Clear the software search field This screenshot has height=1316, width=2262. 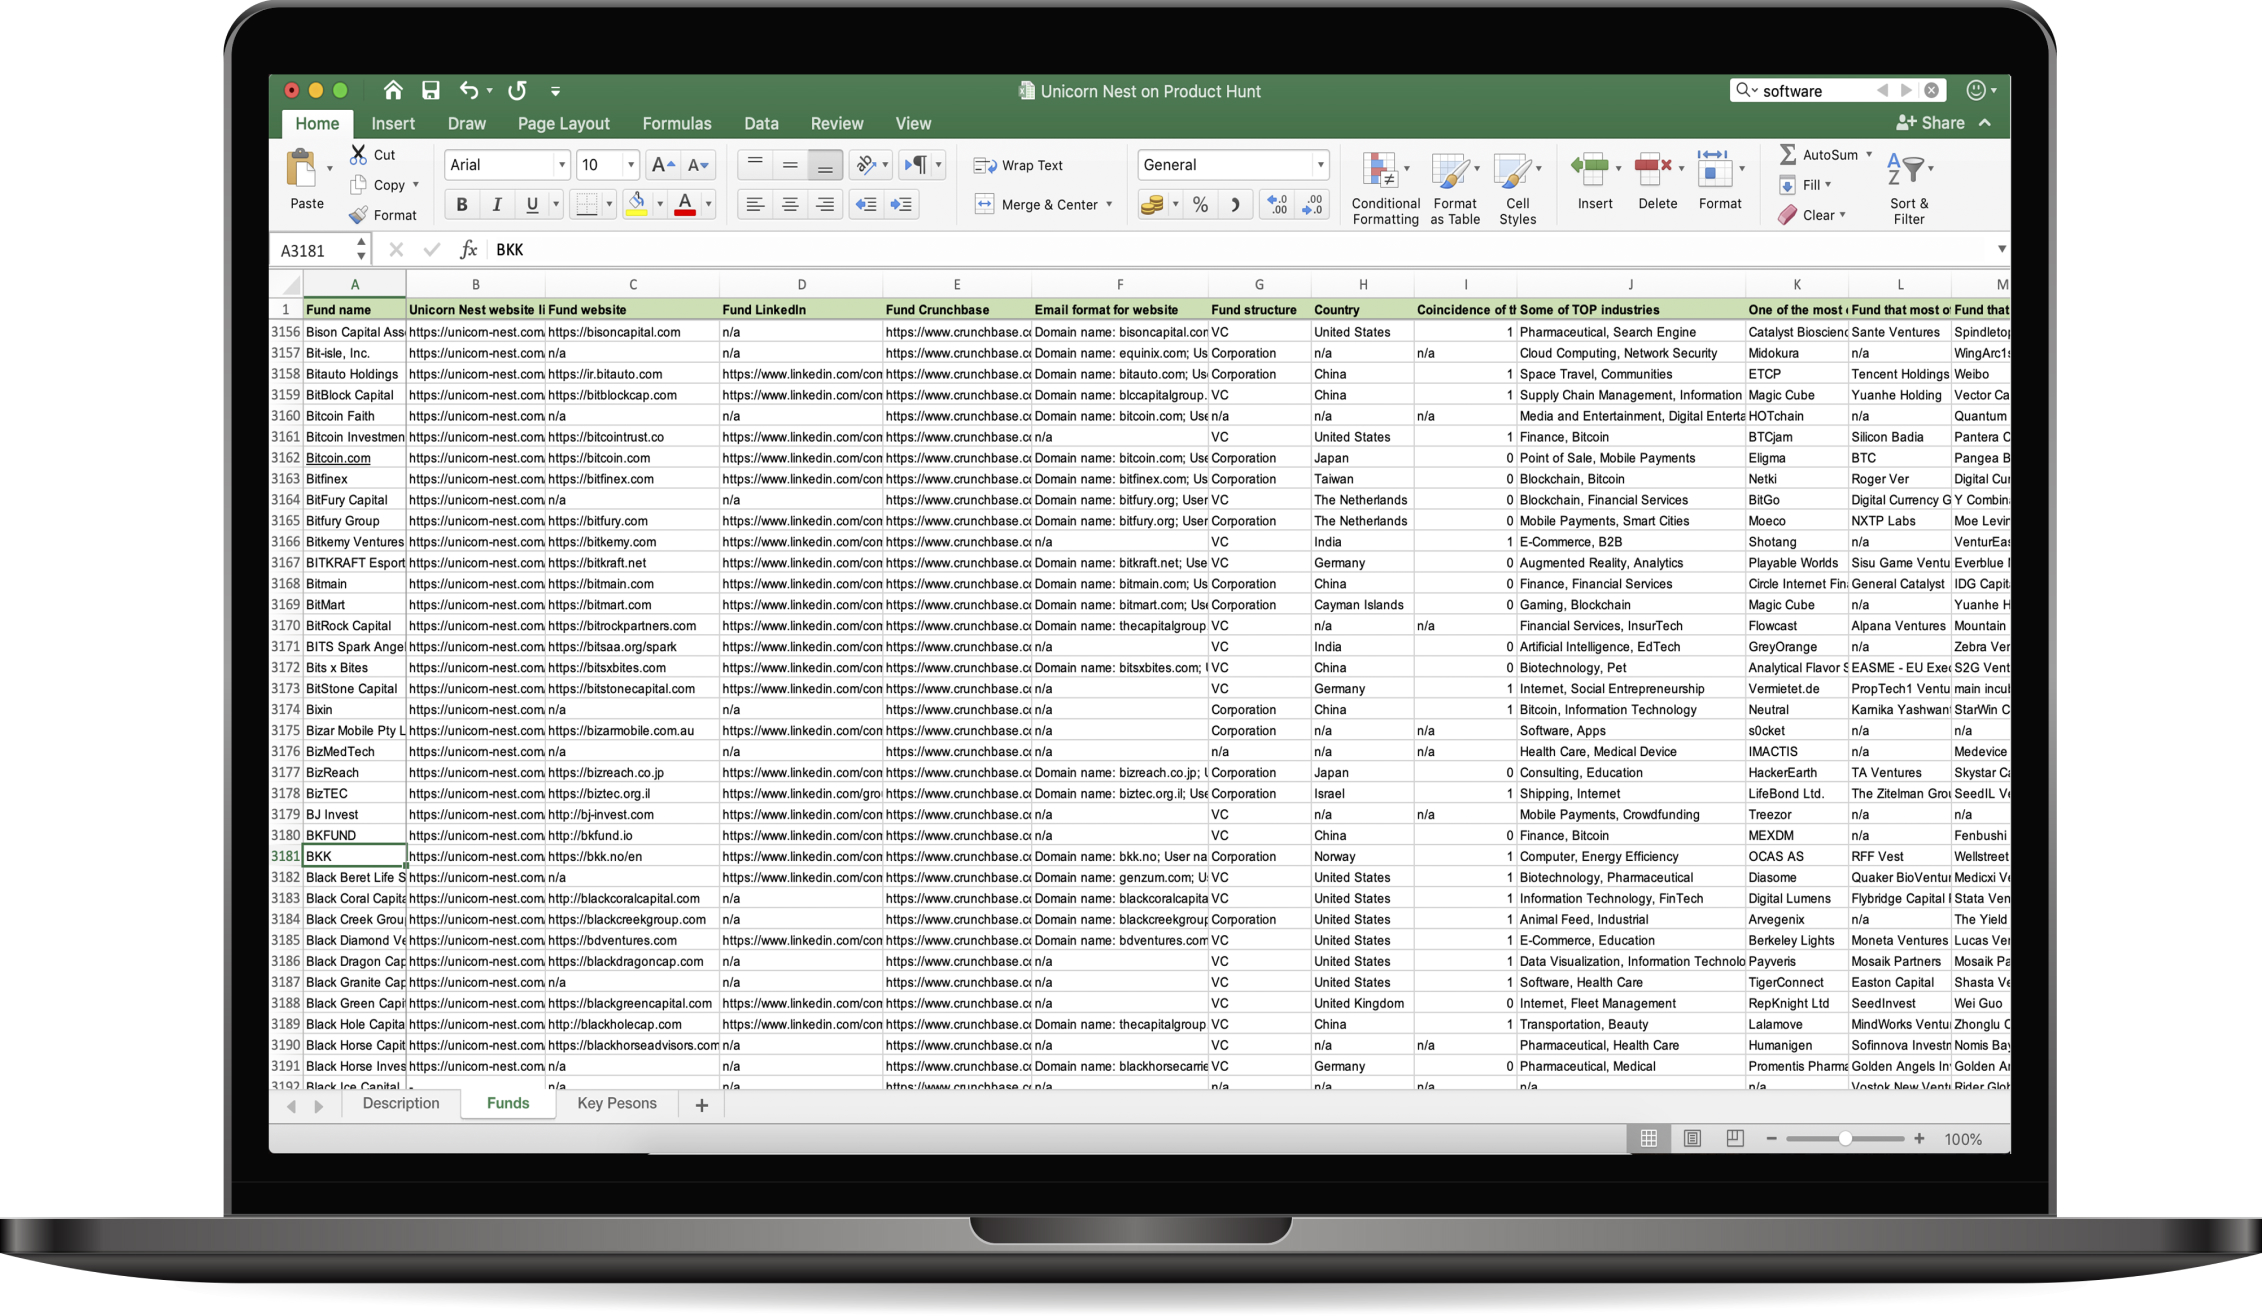pyautogui.click(x=1932, y=91)
